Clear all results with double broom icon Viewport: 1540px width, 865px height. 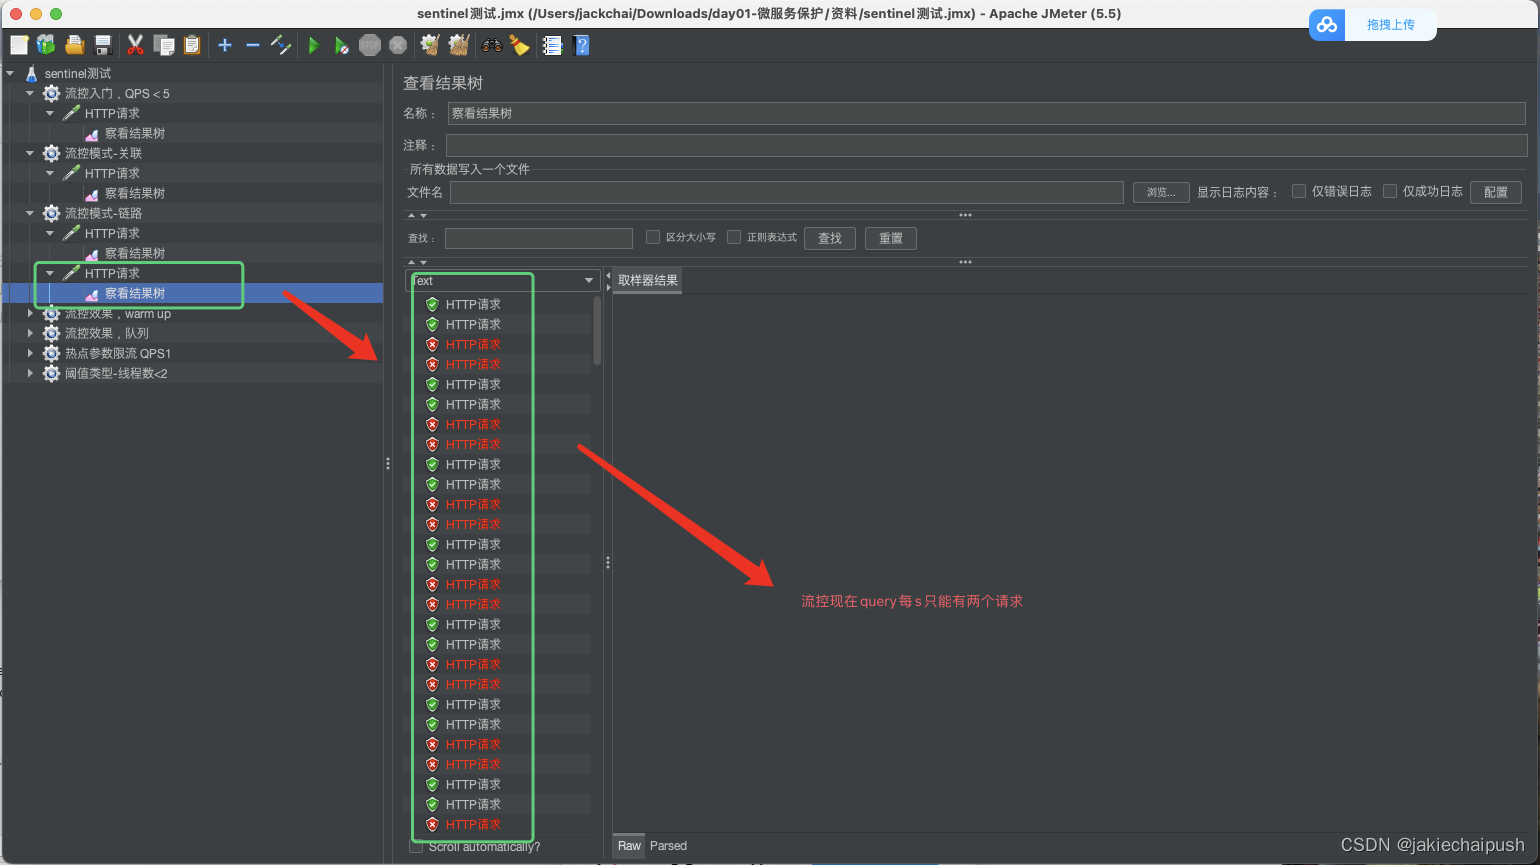(x=459, y=45)
